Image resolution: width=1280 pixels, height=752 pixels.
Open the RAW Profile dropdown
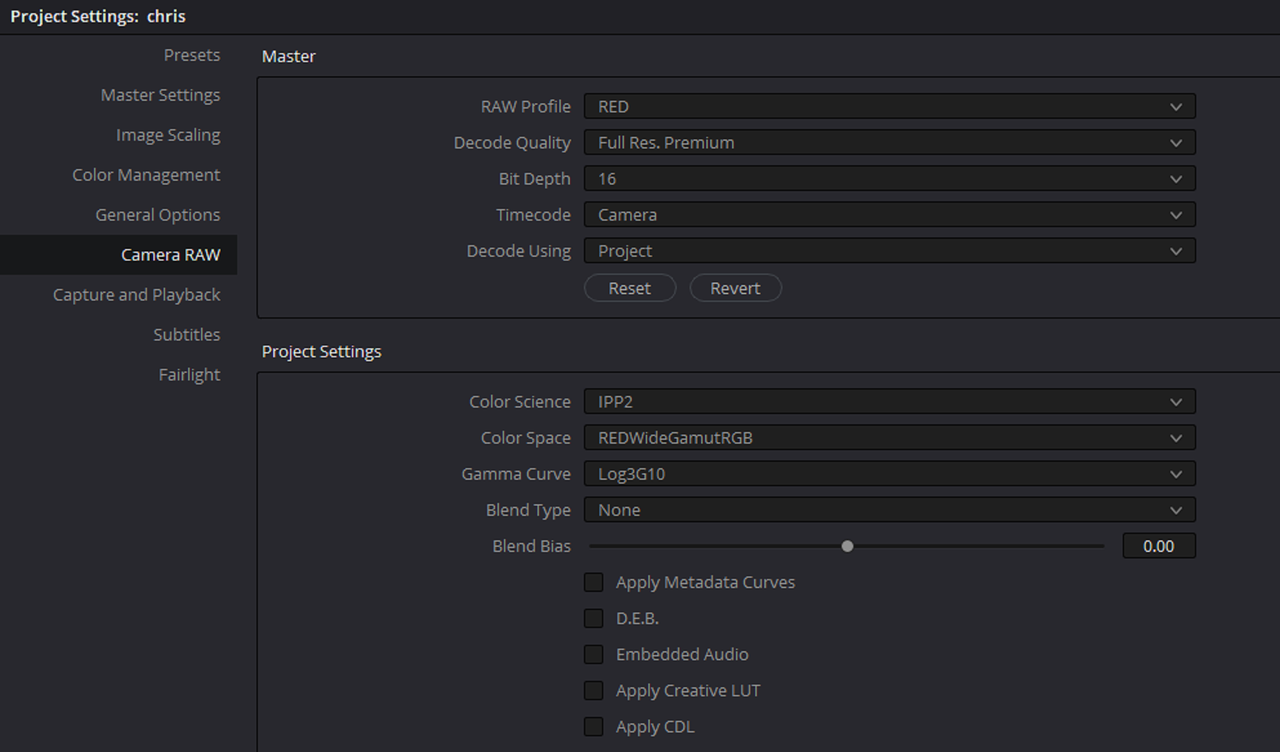click(x=890, y=107)
